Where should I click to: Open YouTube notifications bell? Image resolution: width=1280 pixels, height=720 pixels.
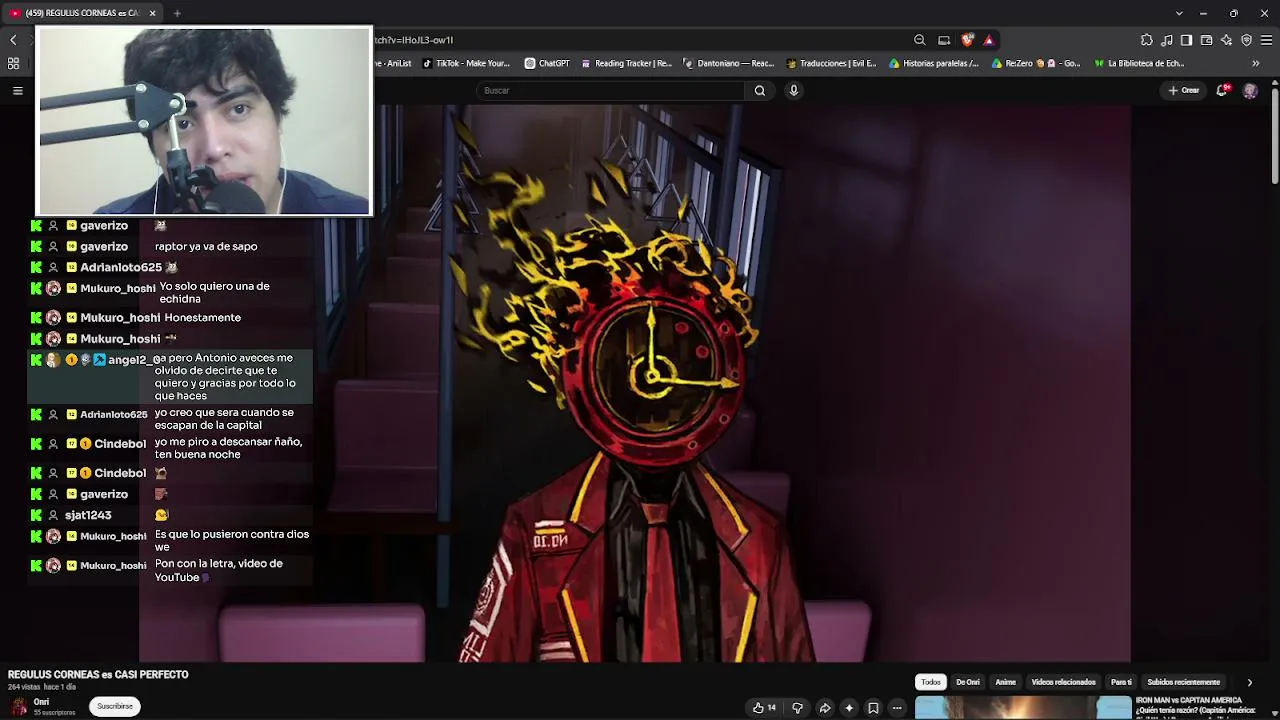tap(1223, 90)
